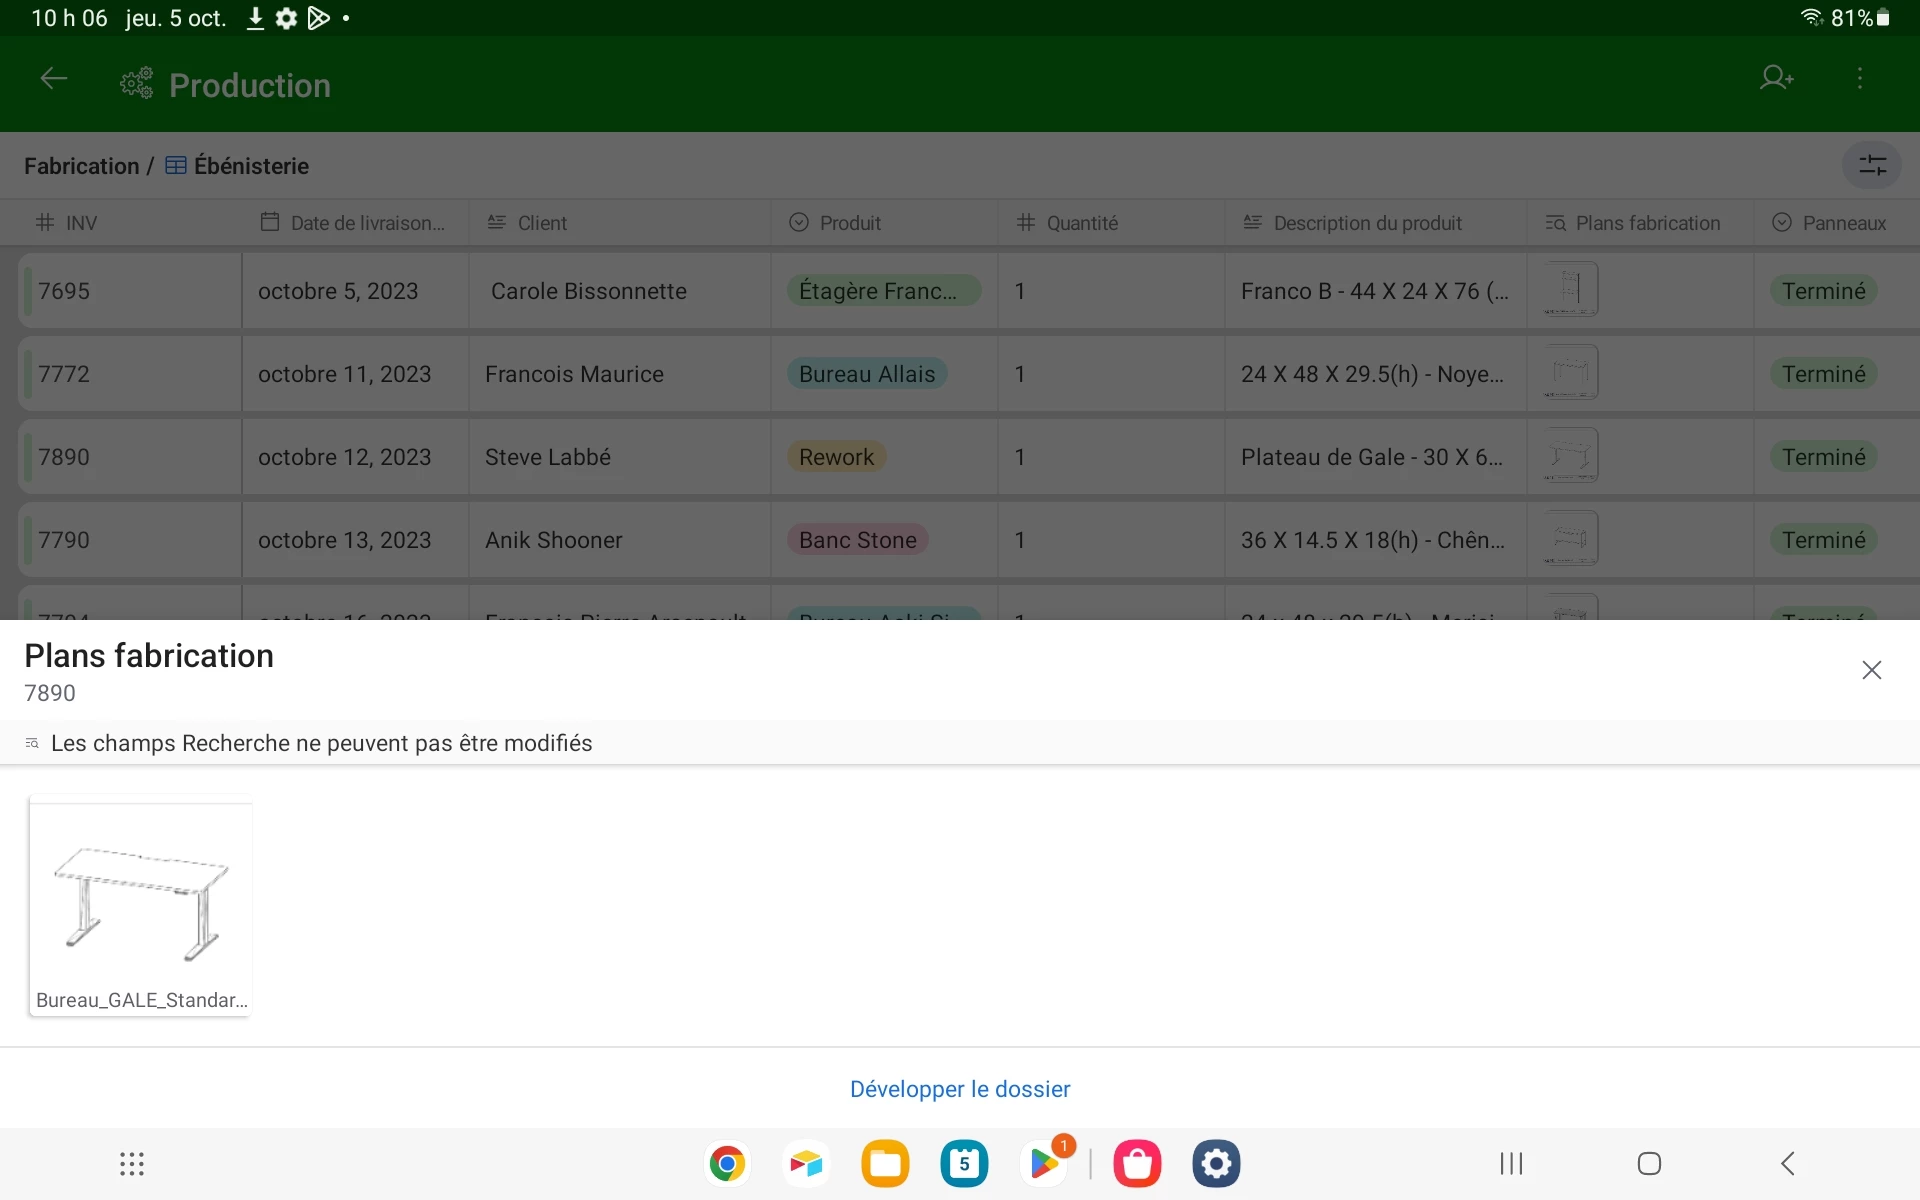Image resolution: width=1920 pixels, height=1200 pixels.
Task: Open the Play Store dock icon
Action: (x=1044, y=1163)
